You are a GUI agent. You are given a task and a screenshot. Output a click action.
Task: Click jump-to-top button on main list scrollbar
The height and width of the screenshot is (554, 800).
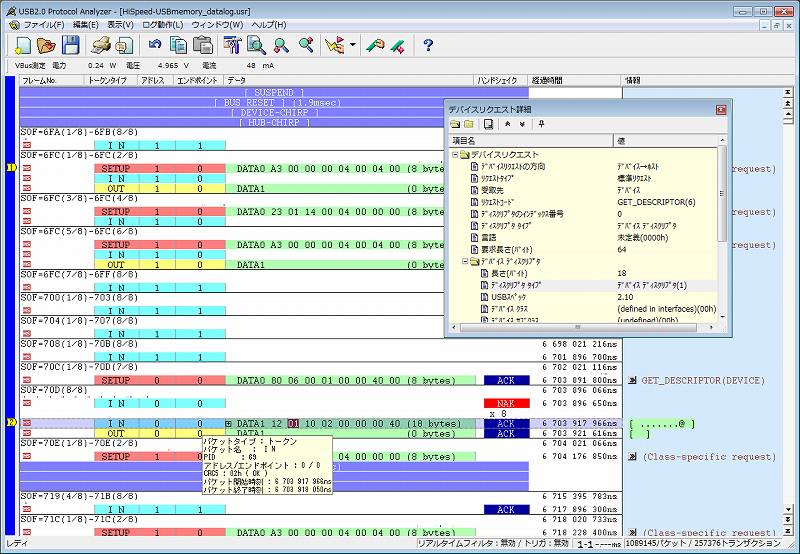click(788, 92)
